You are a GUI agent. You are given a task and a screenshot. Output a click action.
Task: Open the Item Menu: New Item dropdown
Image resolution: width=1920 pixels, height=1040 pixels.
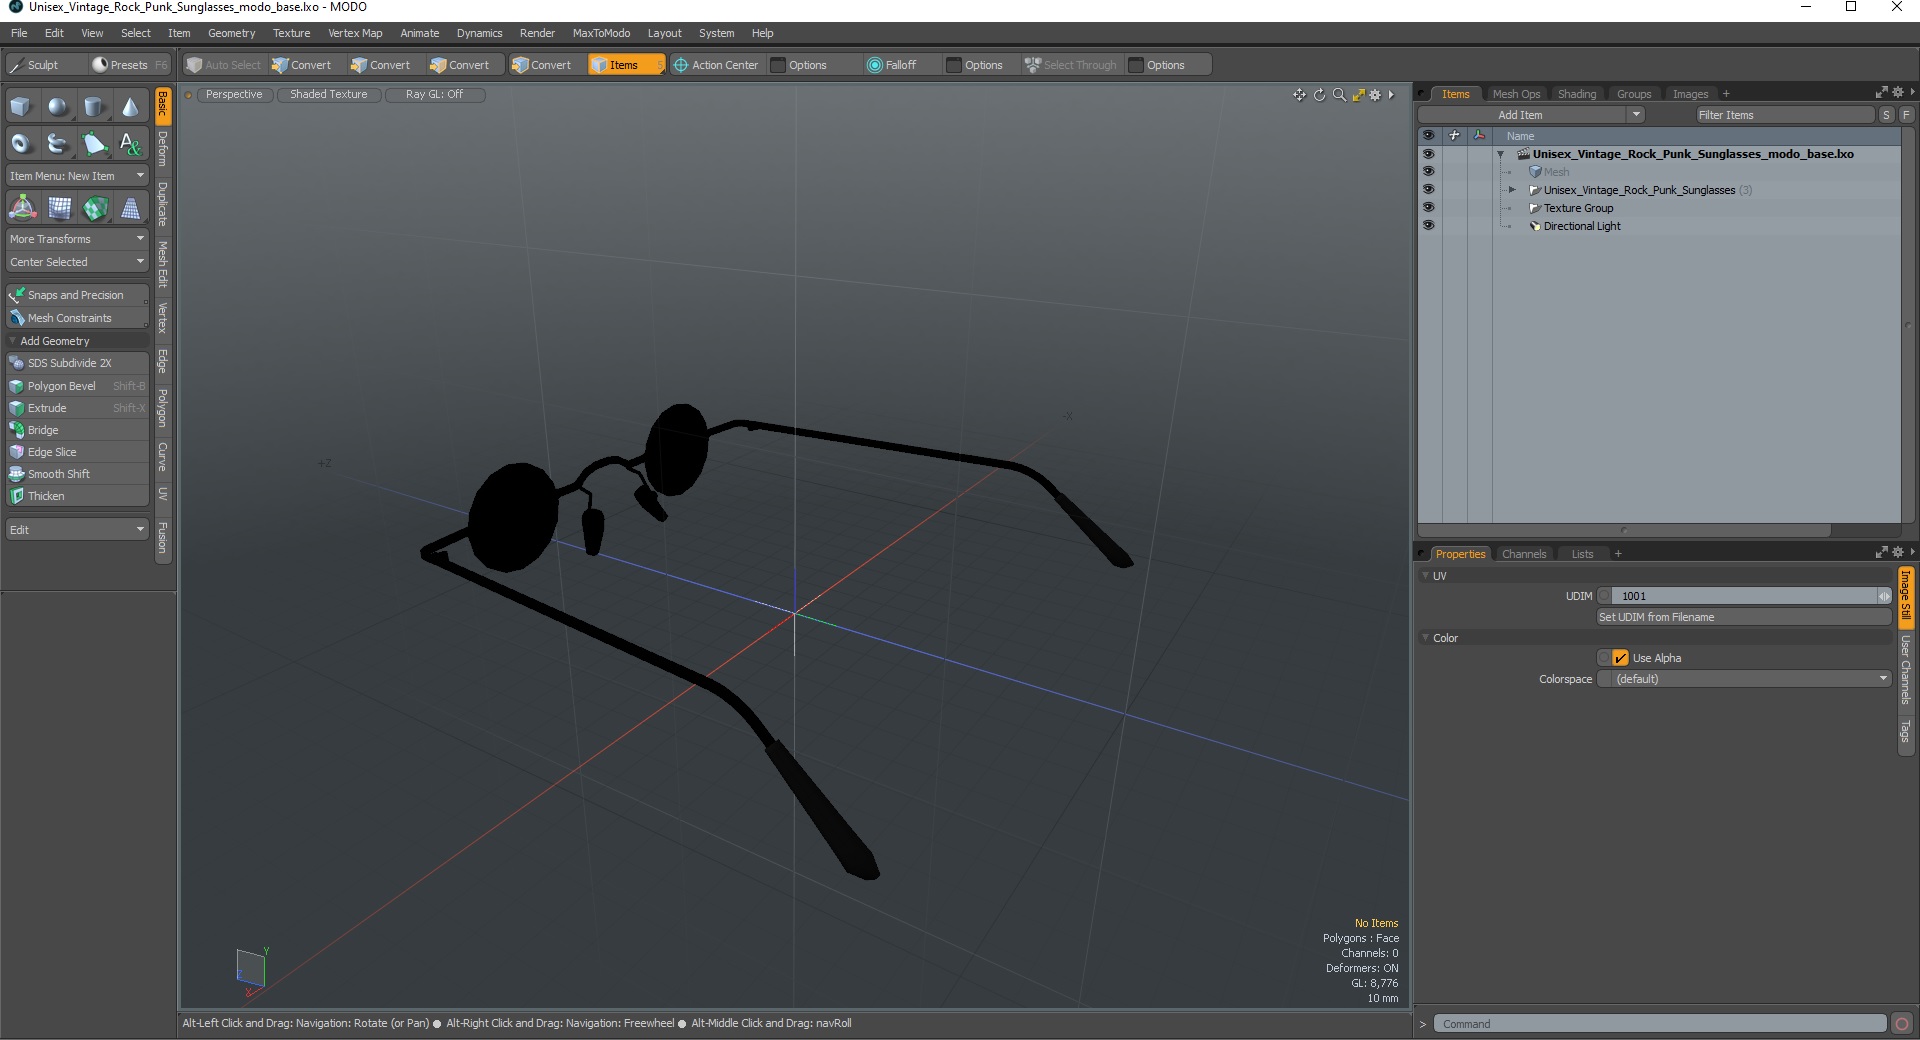pyautogui.click(x=77, y=176)
